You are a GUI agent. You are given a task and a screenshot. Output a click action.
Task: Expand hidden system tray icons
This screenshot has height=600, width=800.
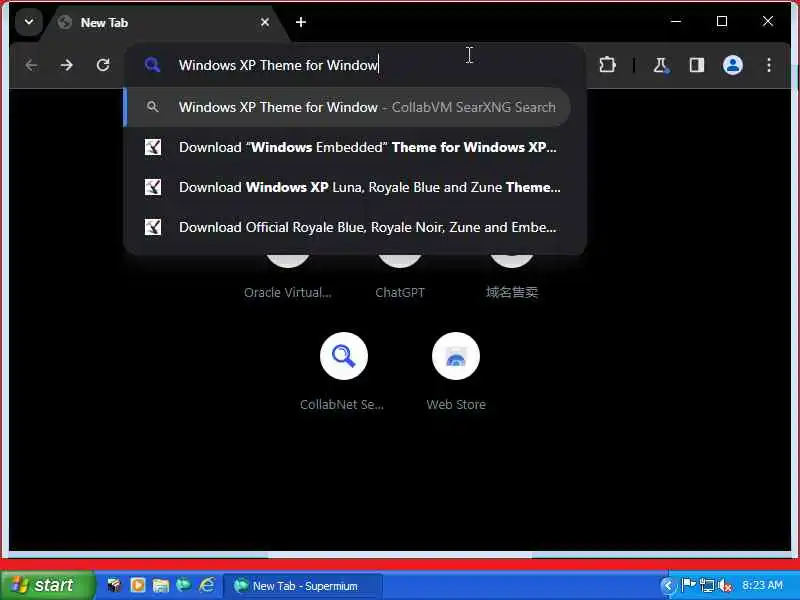(x=667, y=586)
